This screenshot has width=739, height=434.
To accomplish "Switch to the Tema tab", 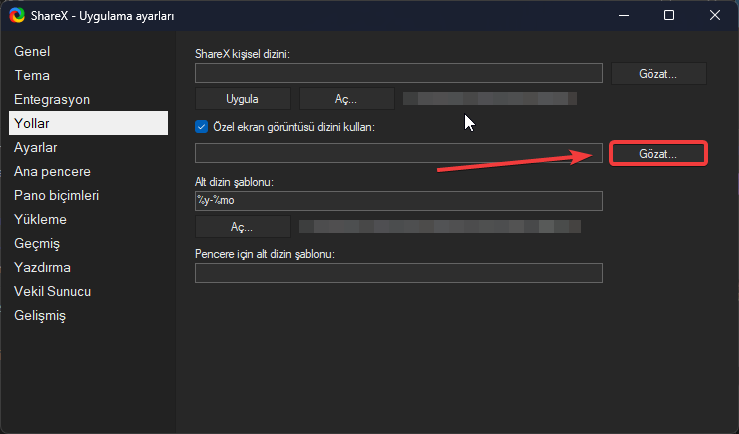I will [88, 75].
